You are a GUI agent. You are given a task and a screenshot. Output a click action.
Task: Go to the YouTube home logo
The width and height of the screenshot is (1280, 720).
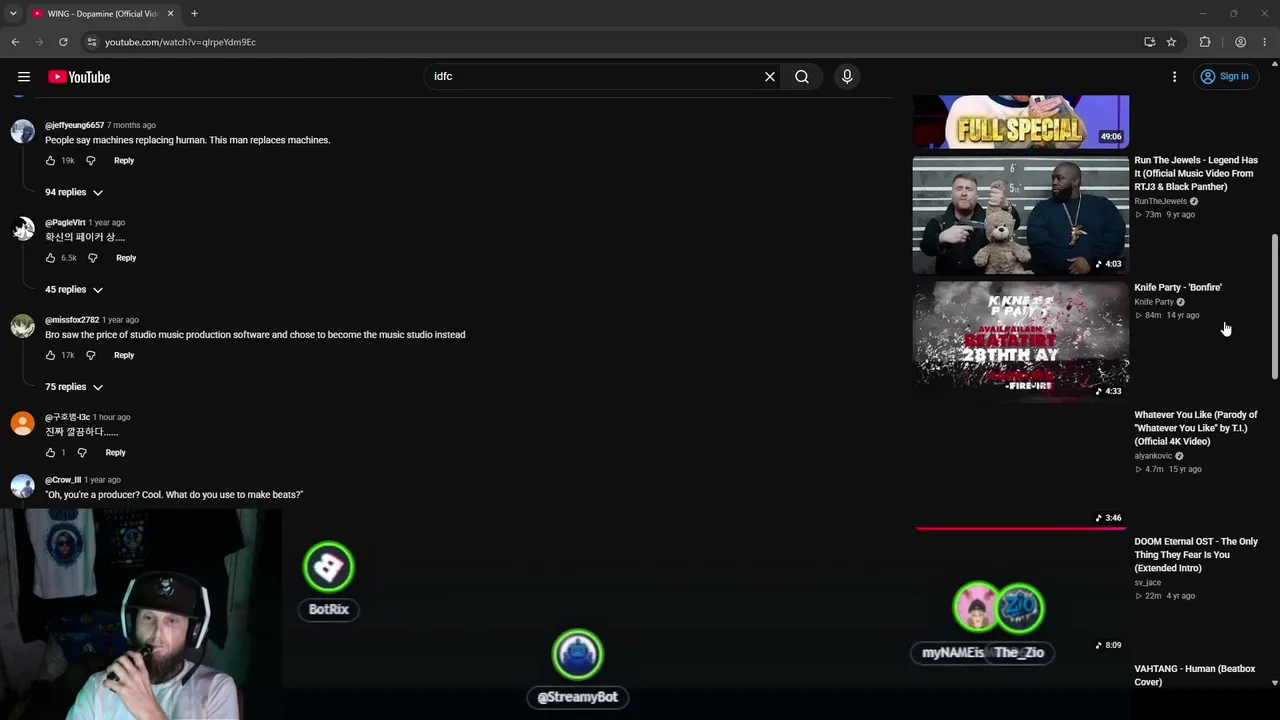click(79, 77)
